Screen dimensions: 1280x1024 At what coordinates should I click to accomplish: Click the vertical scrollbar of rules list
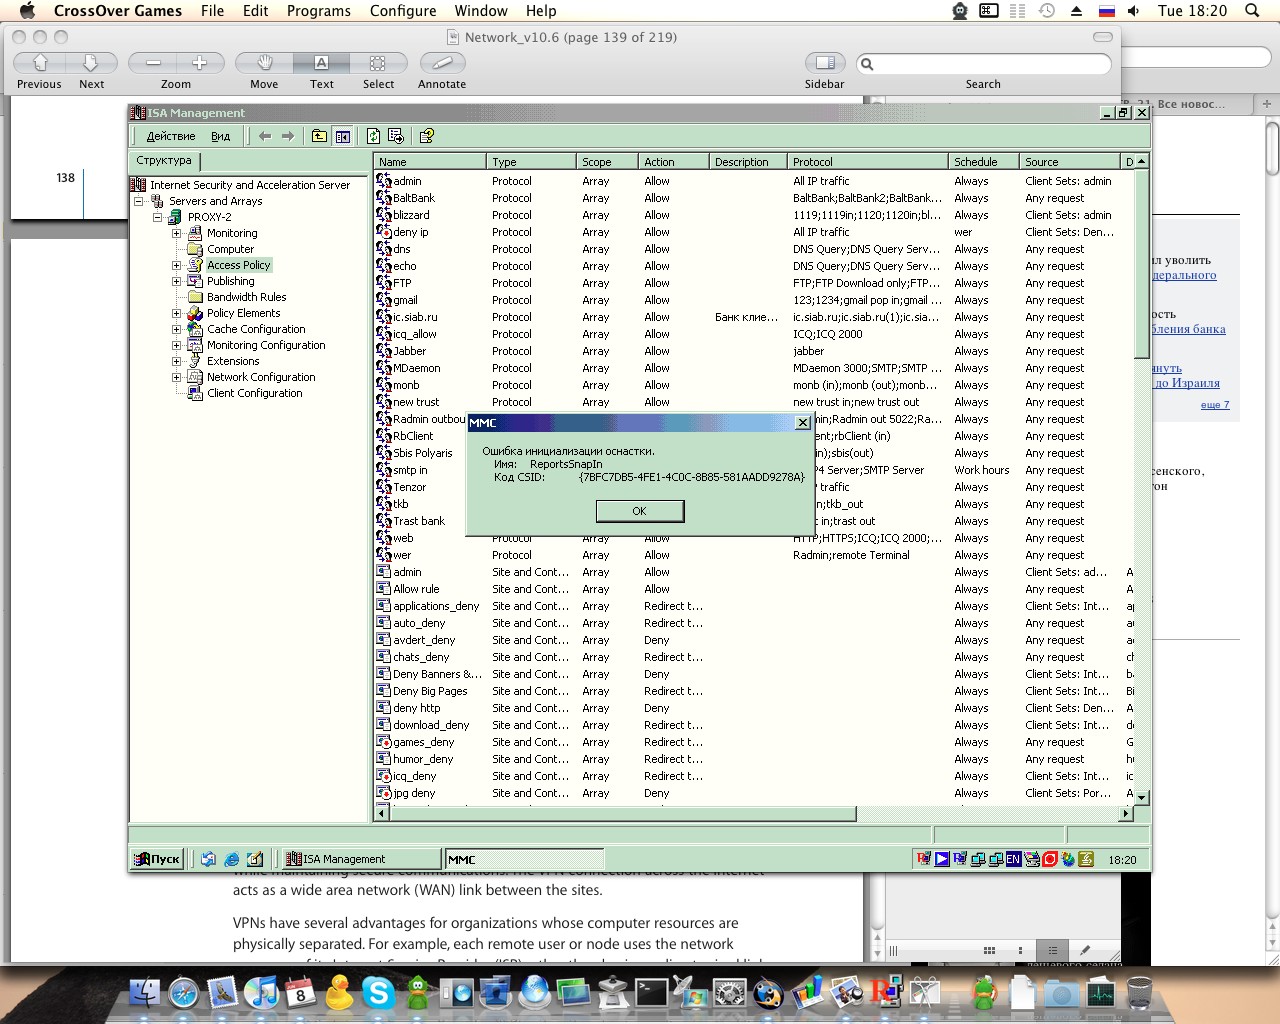[1142, 265]
